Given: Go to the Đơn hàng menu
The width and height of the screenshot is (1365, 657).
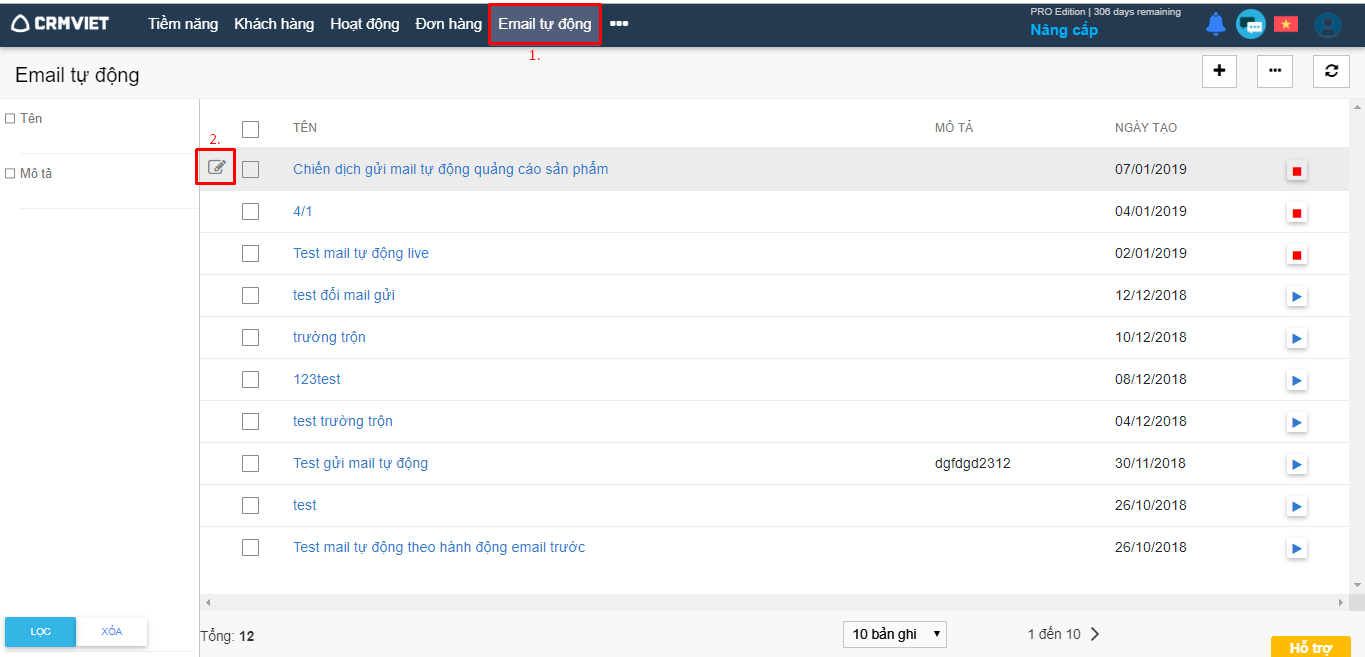Looking at the screenshot, I should pyautogui.click(x=449, y=24).
